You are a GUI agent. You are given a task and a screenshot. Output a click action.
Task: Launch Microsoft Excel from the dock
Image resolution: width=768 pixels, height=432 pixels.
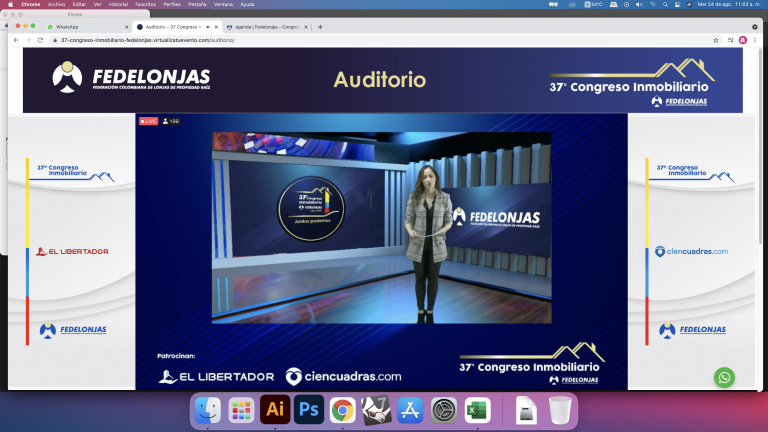478,409
